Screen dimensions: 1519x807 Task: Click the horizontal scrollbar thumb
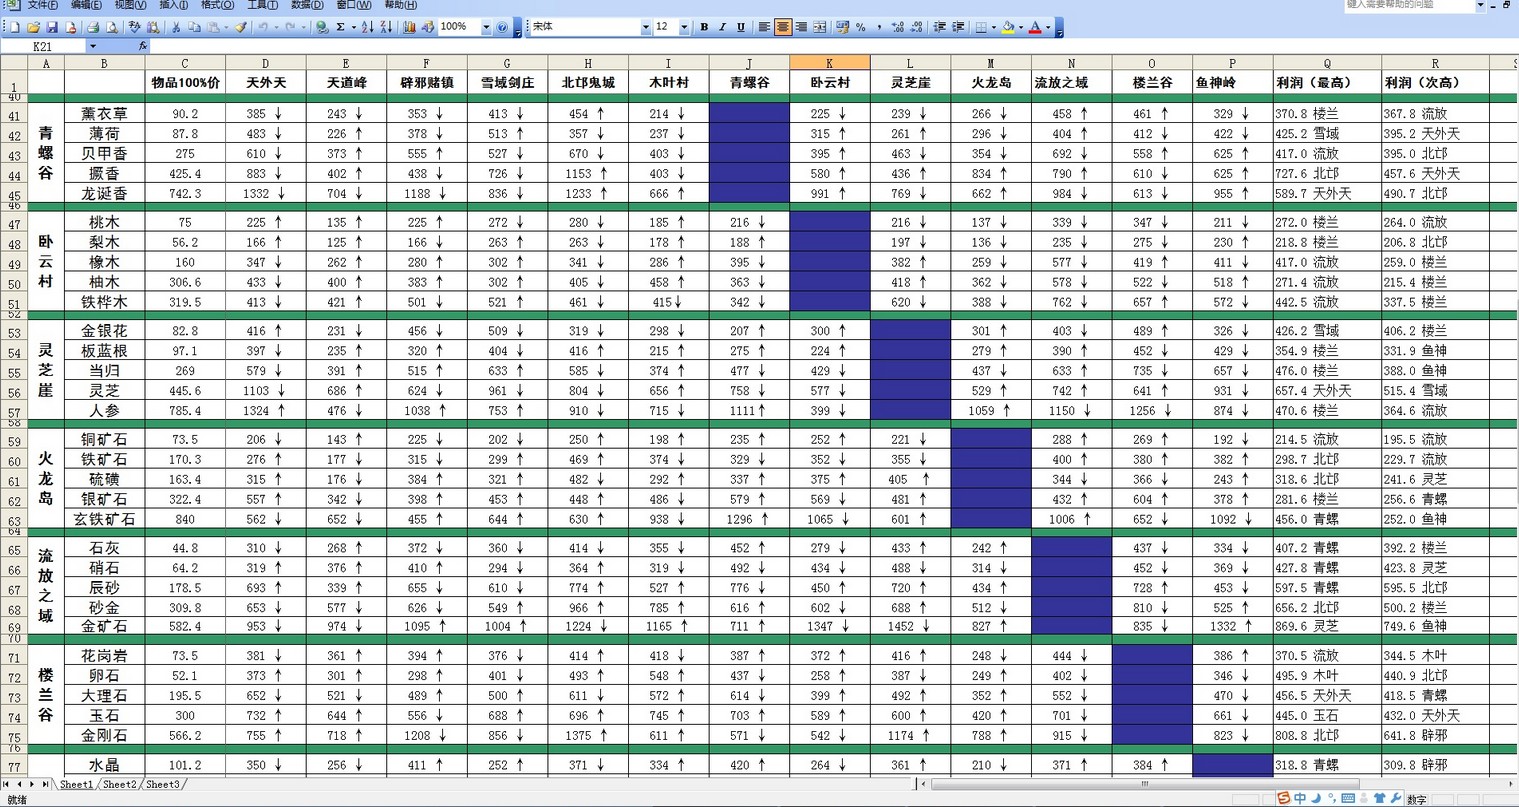[1144, 785]
